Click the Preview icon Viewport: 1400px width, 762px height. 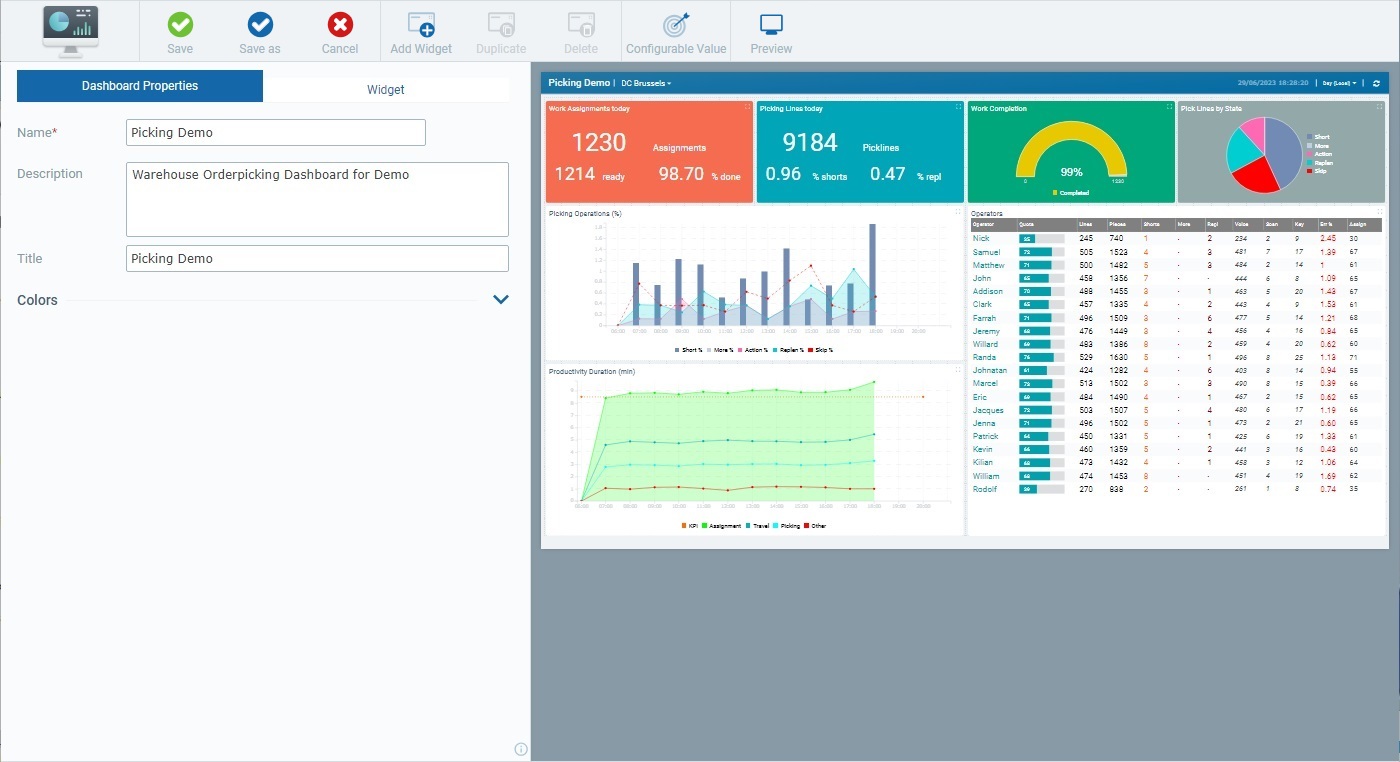(x=770, y=31)
